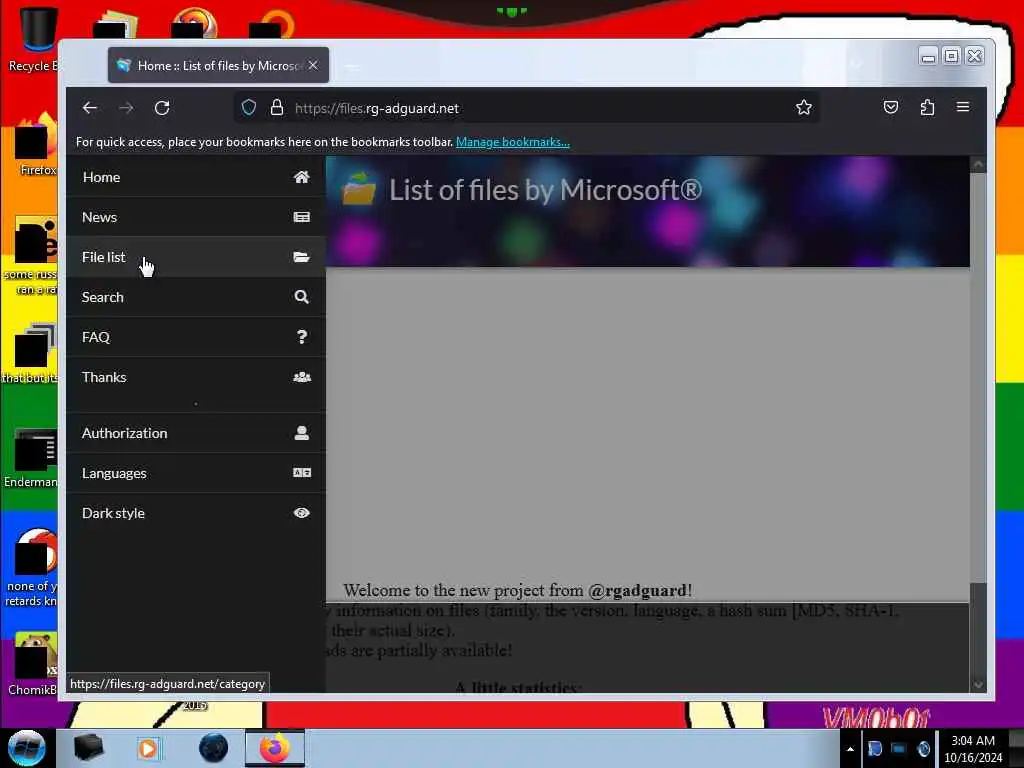This screenshot has width=1024, height=768.
Task: Open Firefox hamburger application menu
Action: coord(963,107)
